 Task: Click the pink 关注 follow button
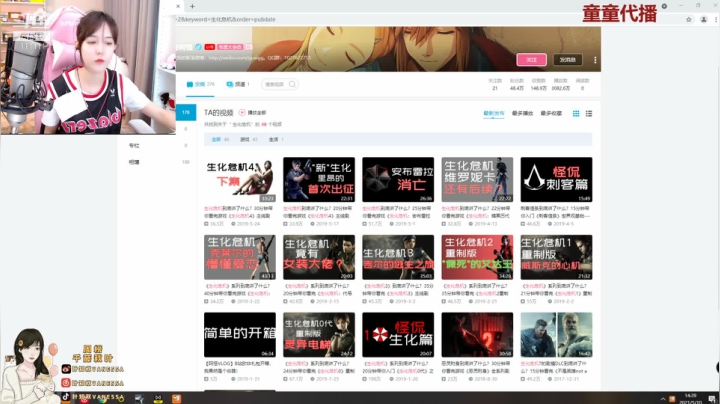tap(531, 60)
